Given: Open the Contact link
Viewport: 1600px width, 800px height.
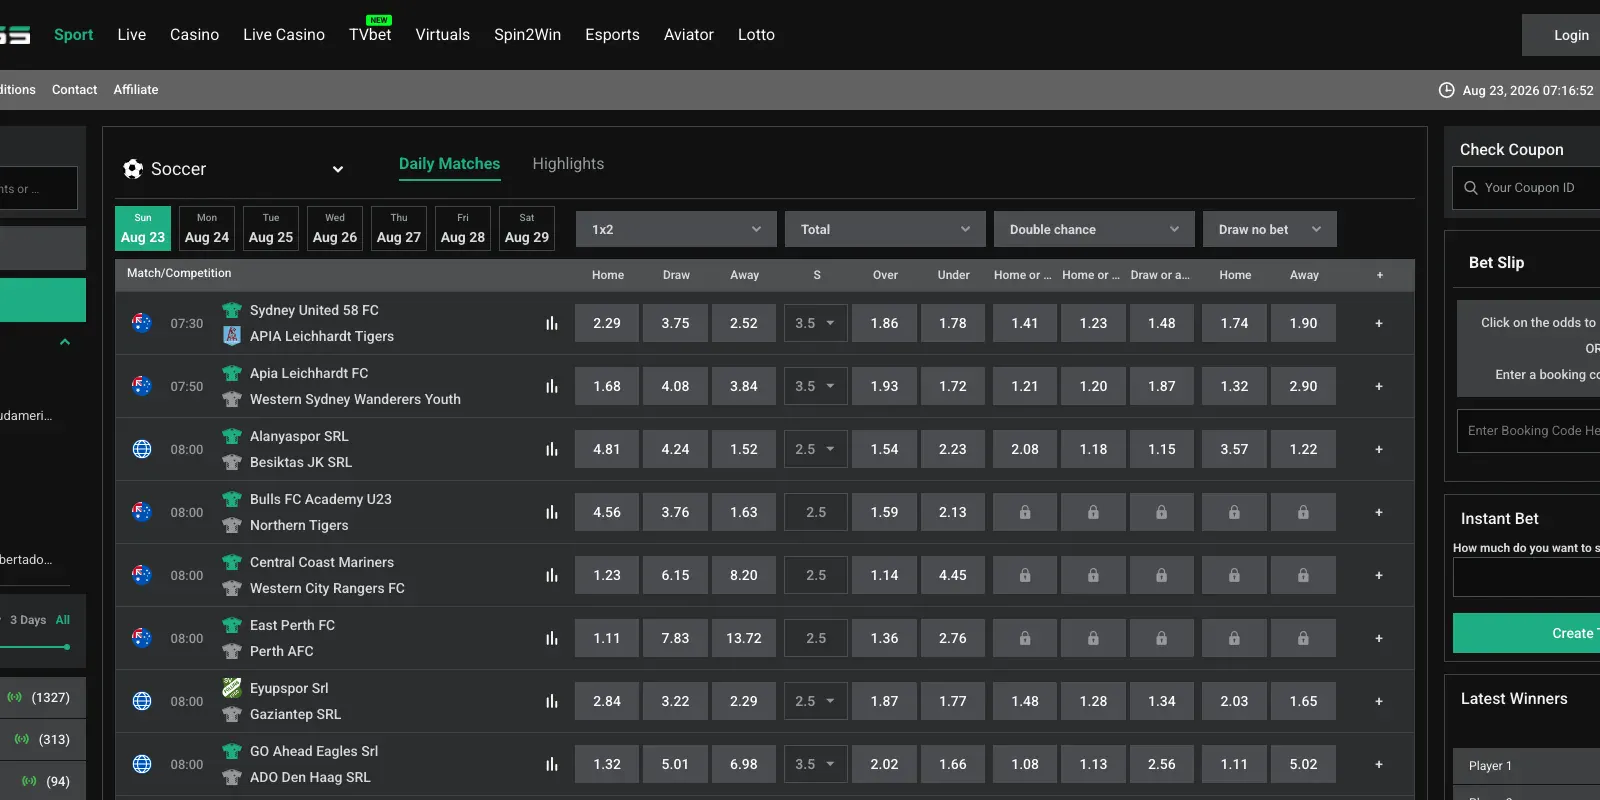Looking at the screenshot, I should point(75,90).
